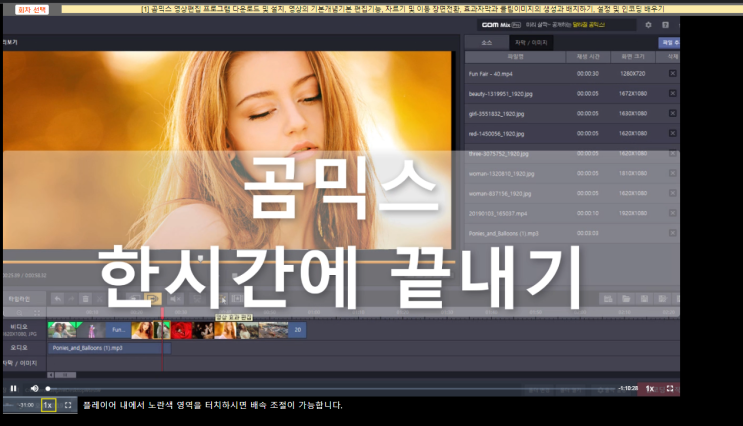Sort by 재생 시간 column header

pyautogui.click(x=588, y=57)
